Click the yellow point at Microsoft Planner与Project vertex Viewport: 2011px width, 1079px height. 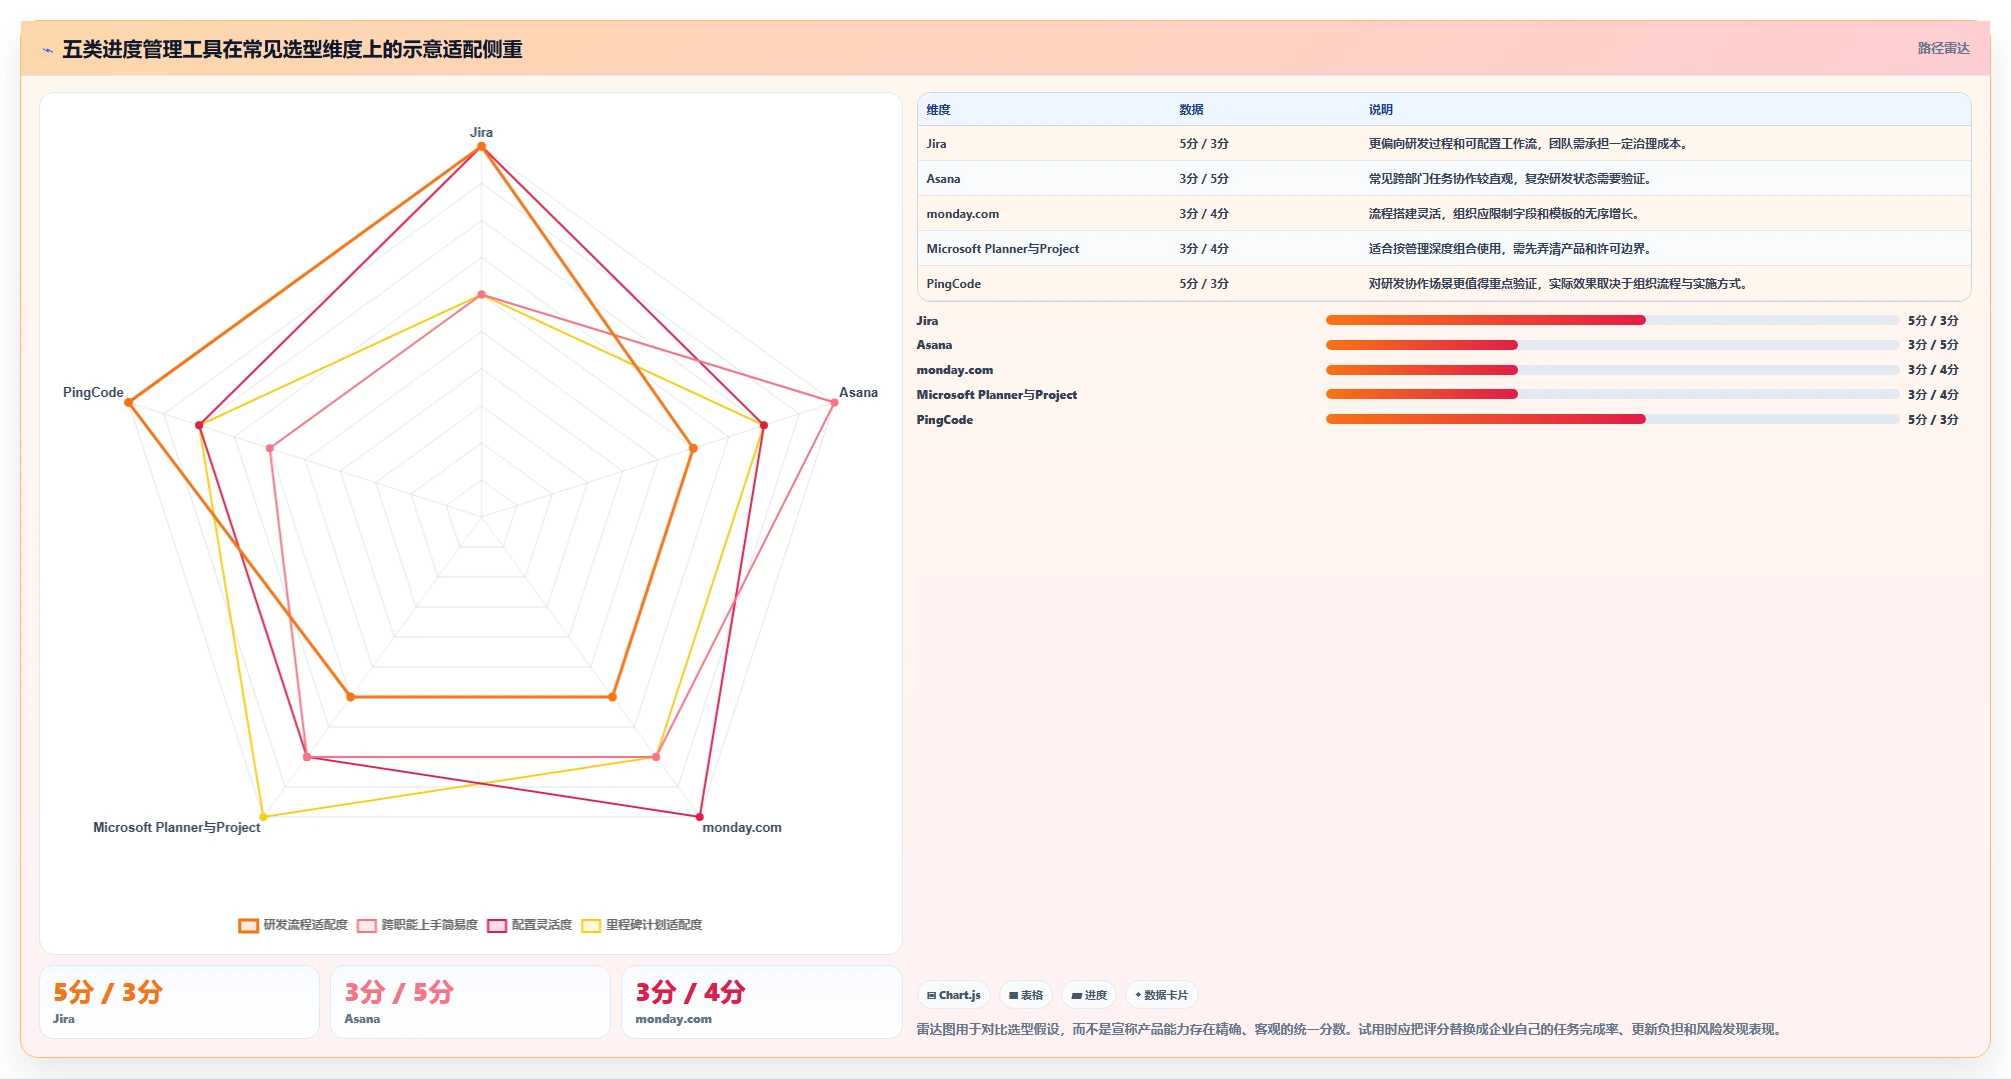click(263, 817)
